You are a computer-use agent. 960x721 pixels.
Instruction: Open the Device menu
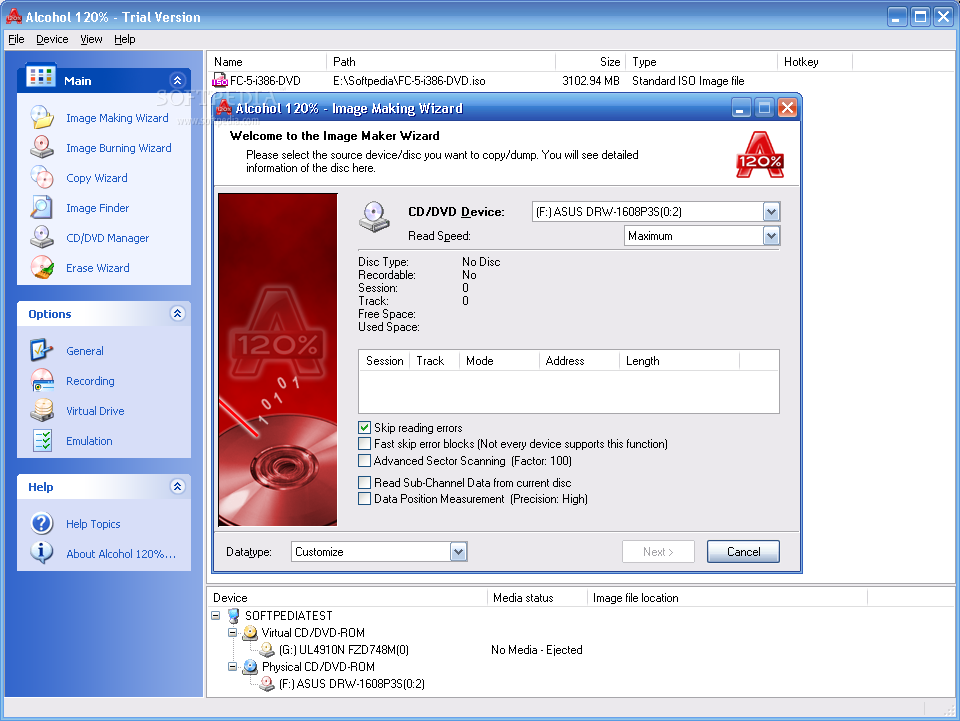pyautogui.click(x=52, y=39)
